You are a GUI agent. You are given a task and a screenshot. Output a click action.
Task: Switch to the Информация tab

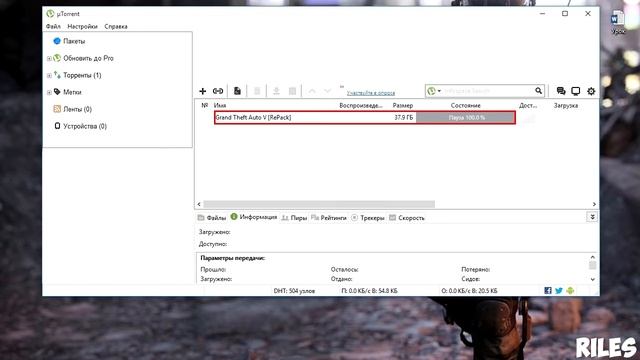[254, 217]
